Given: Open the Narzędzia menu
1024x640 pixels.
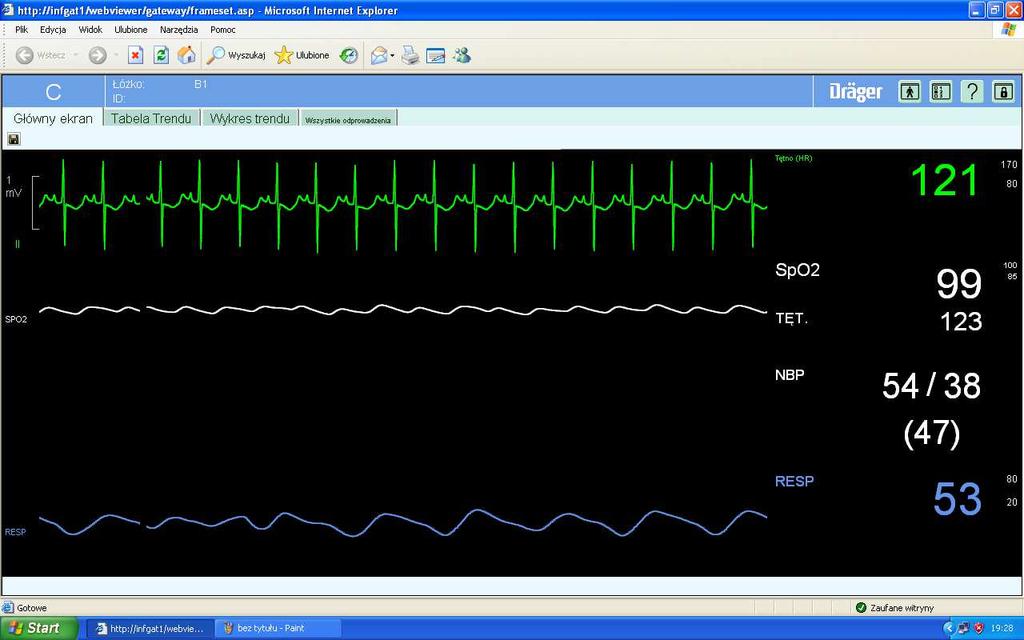Looking at the screenshot, I should click(179, 29).
